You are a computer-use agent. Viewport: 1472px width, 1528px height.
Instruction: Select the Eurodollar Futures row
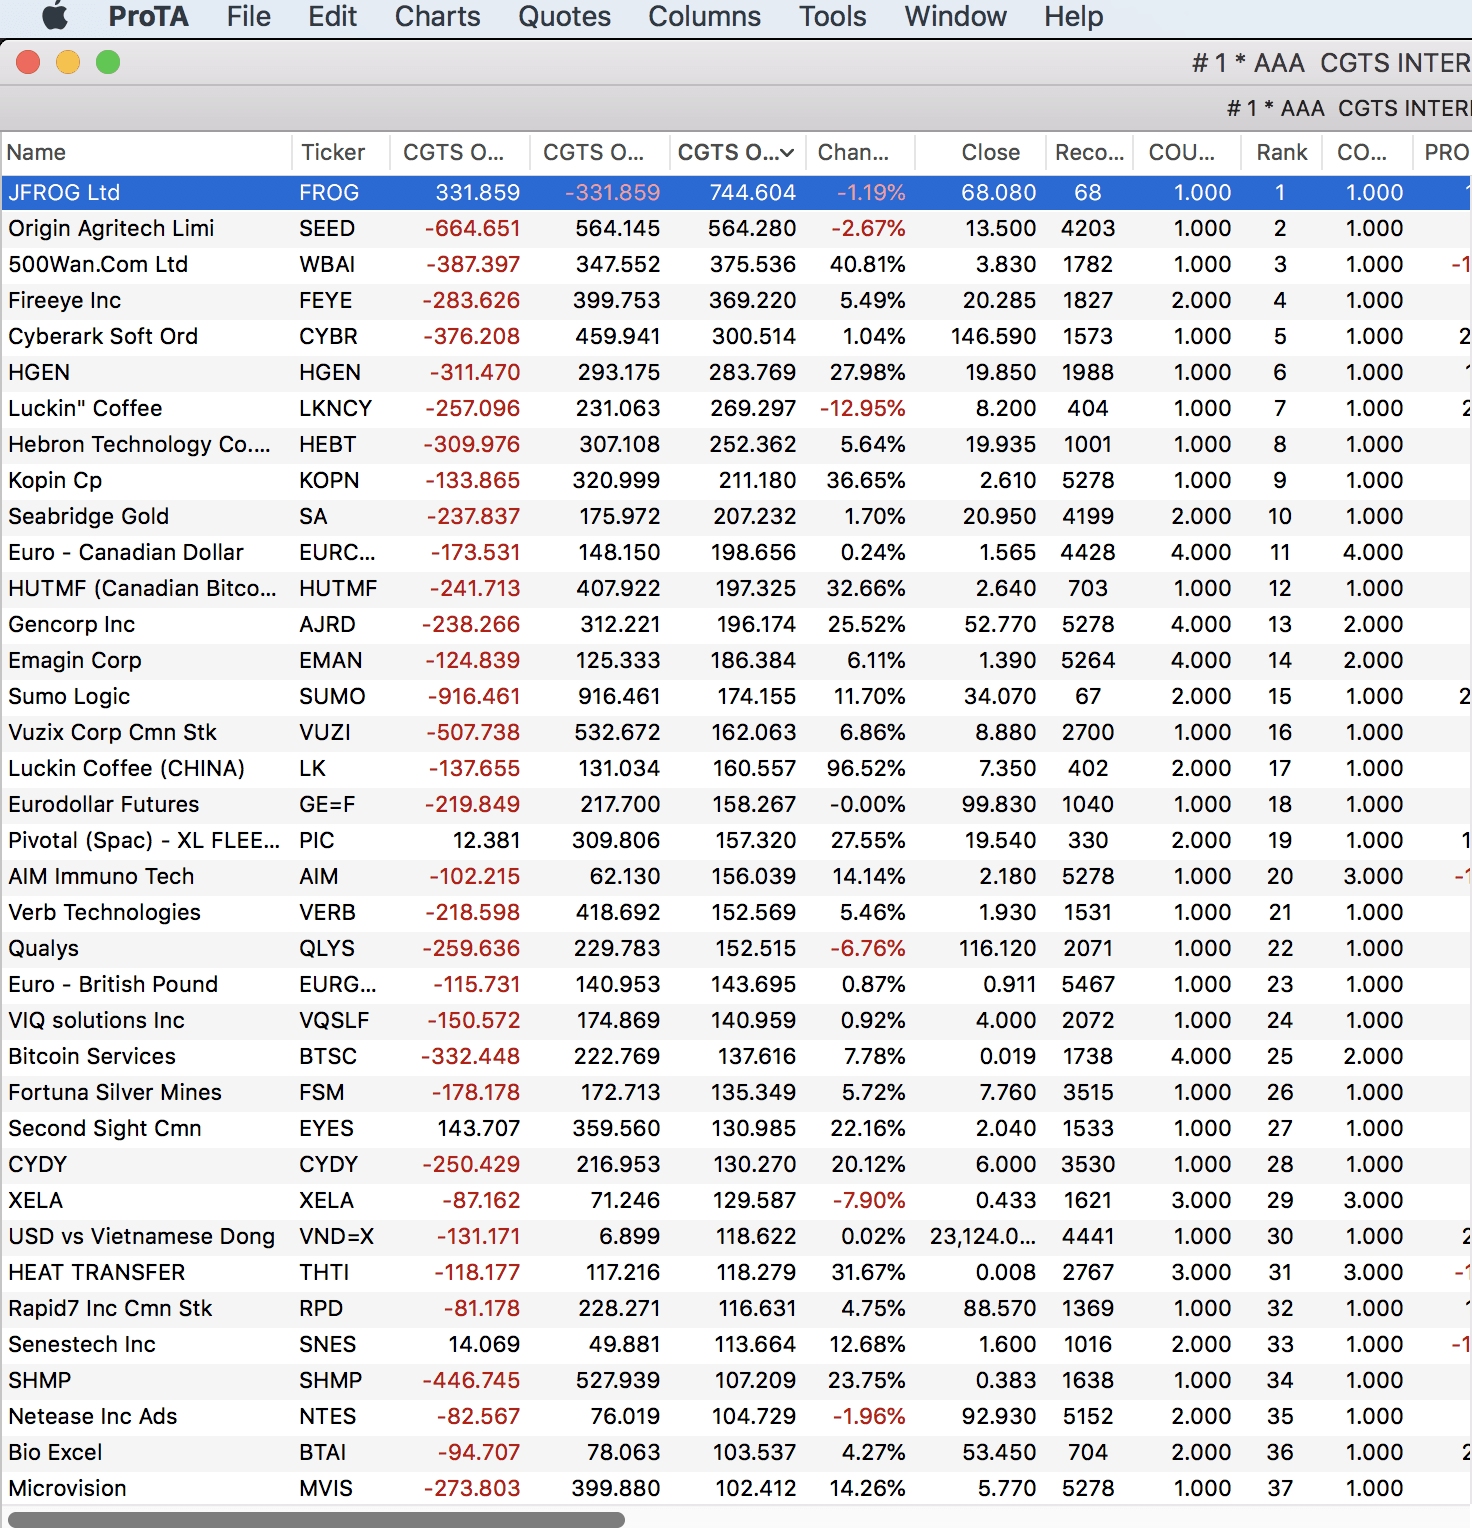pos(736,804)
